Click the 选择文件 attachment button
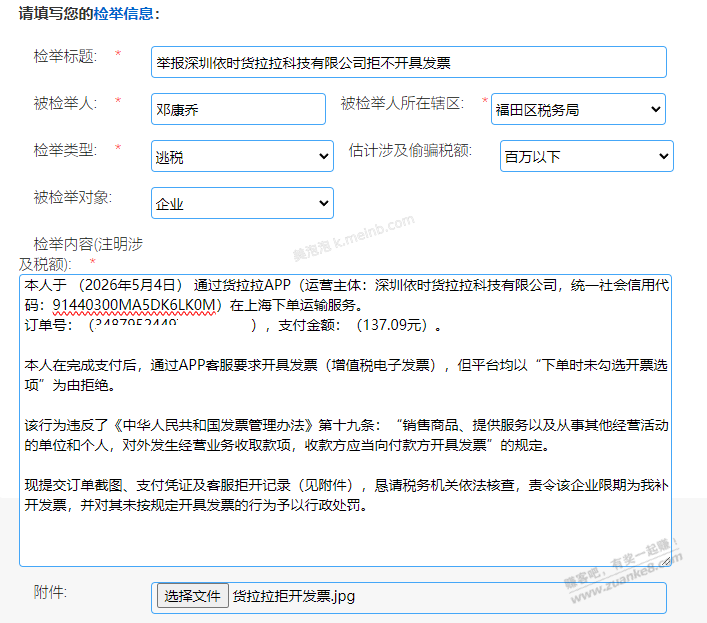 point(193,596)
